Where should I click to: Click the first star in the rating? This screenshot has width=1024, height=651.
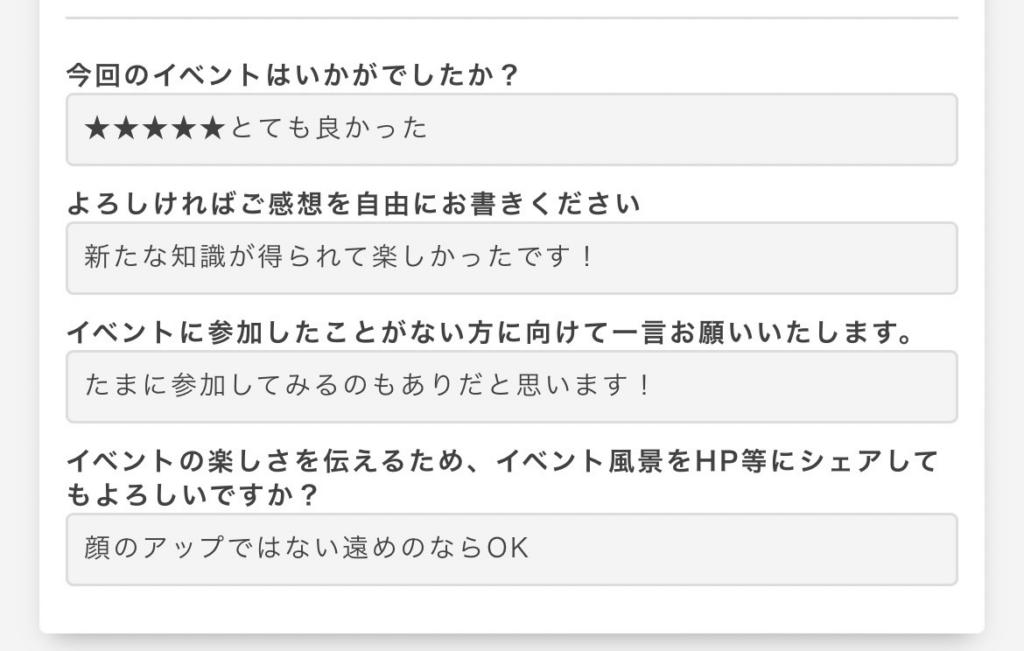[x=97, y=128]
